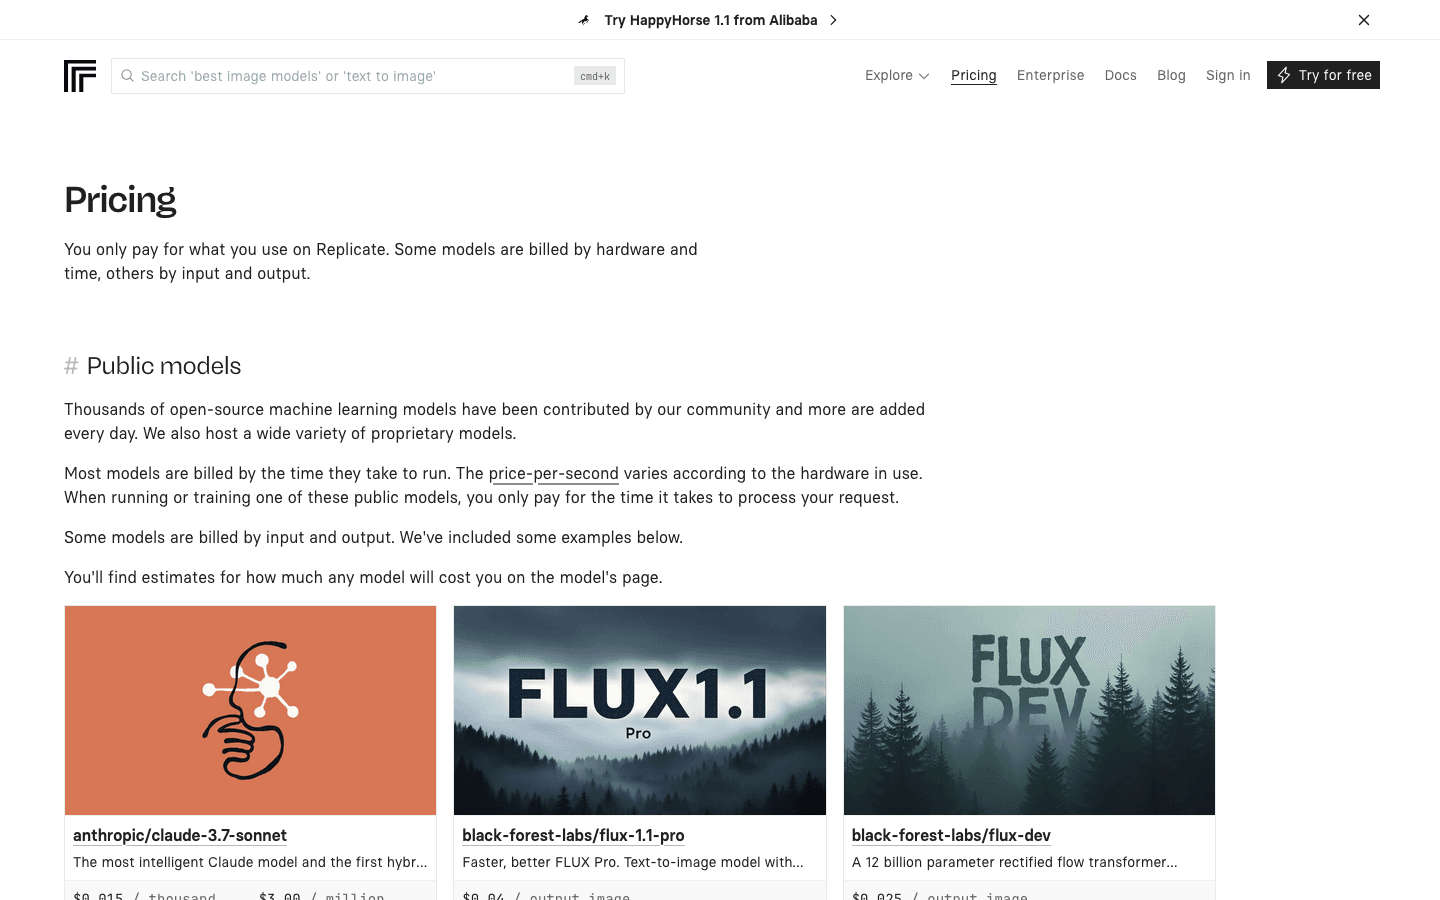Open the Pricing nav item

[x=974, y=75]
